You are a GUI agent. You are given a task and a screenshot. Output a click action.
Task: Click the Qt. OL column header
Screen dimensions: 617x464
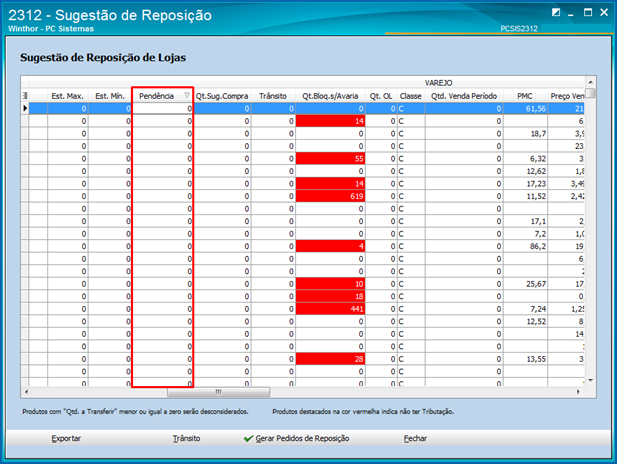tap(381, 96)
